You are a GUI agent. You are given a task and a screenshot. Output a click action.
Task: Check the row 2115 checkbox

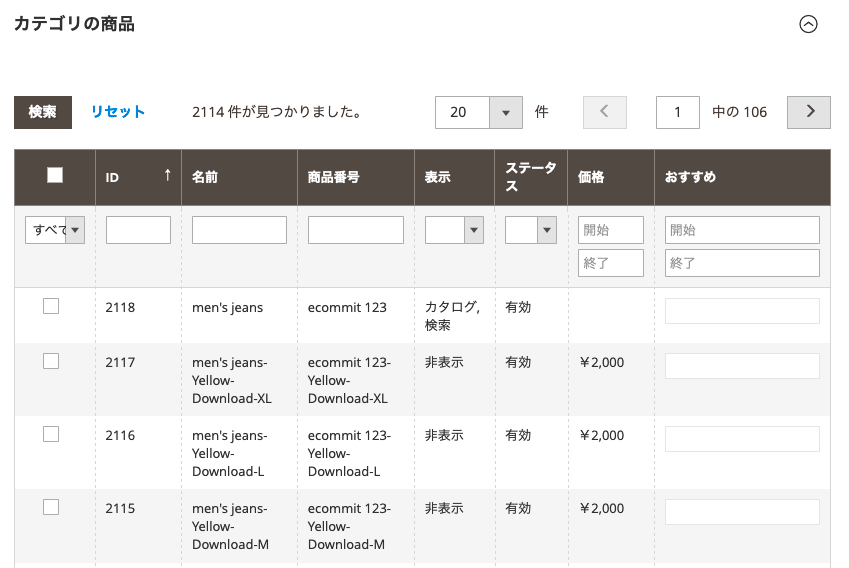[x=51, y=507]
